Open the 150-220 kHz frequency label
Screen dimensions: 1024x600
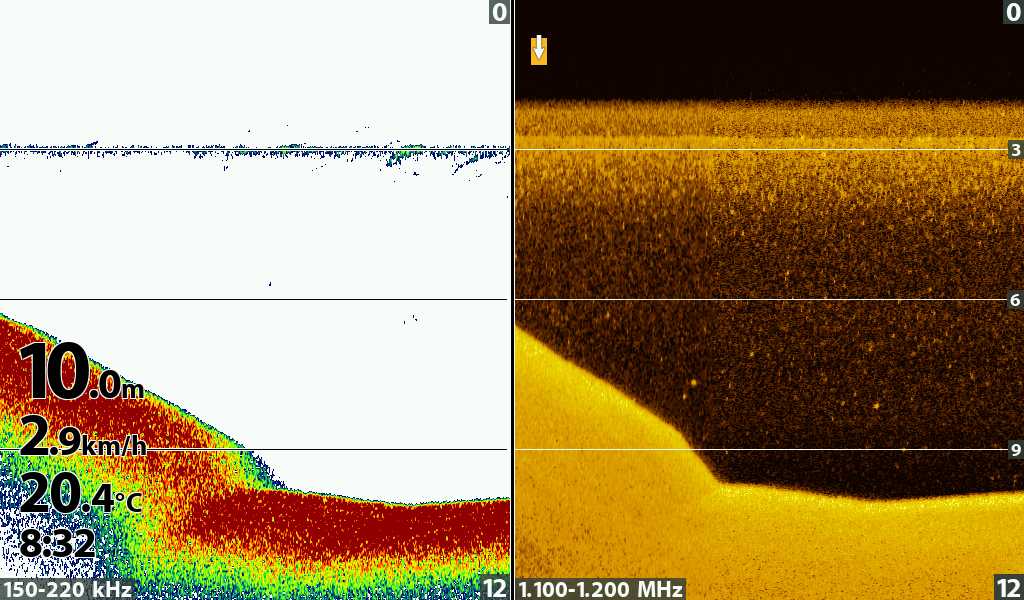pos(67,590)
